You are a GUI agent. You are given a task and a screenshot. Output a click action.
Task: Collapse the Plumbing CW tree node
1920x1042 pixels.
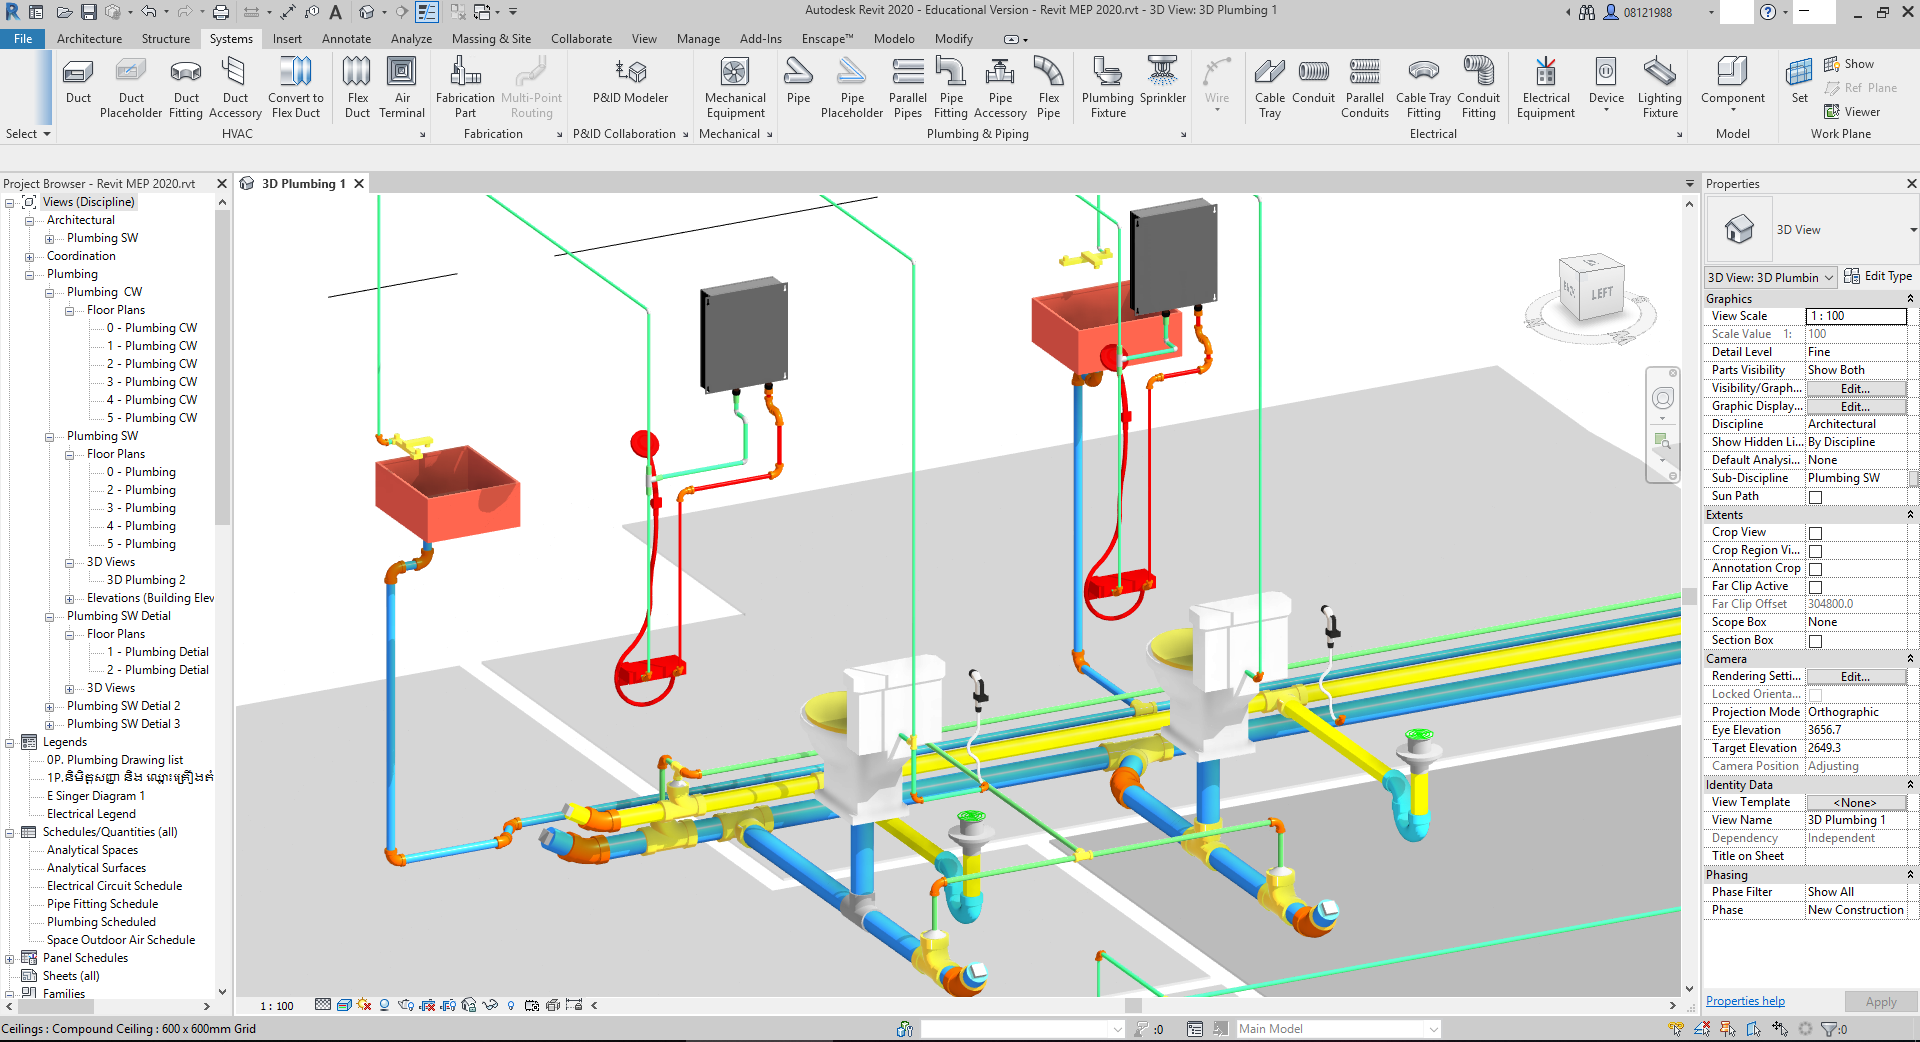coord(50,293)
